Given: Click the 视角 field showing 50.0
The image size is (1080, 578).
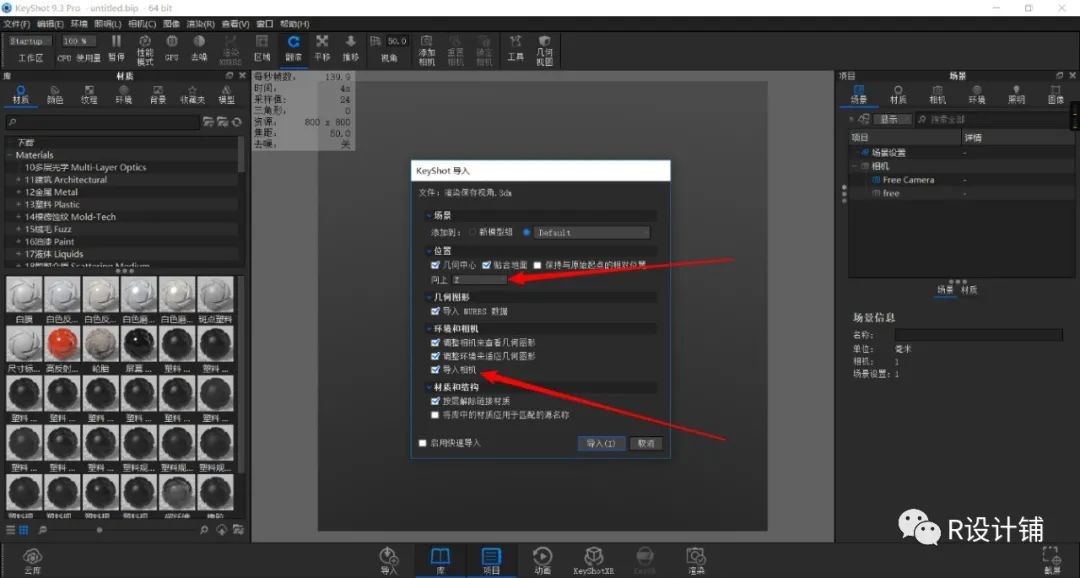Looking at the screenshot, I should pyautogui.click(x=395, y=41).
